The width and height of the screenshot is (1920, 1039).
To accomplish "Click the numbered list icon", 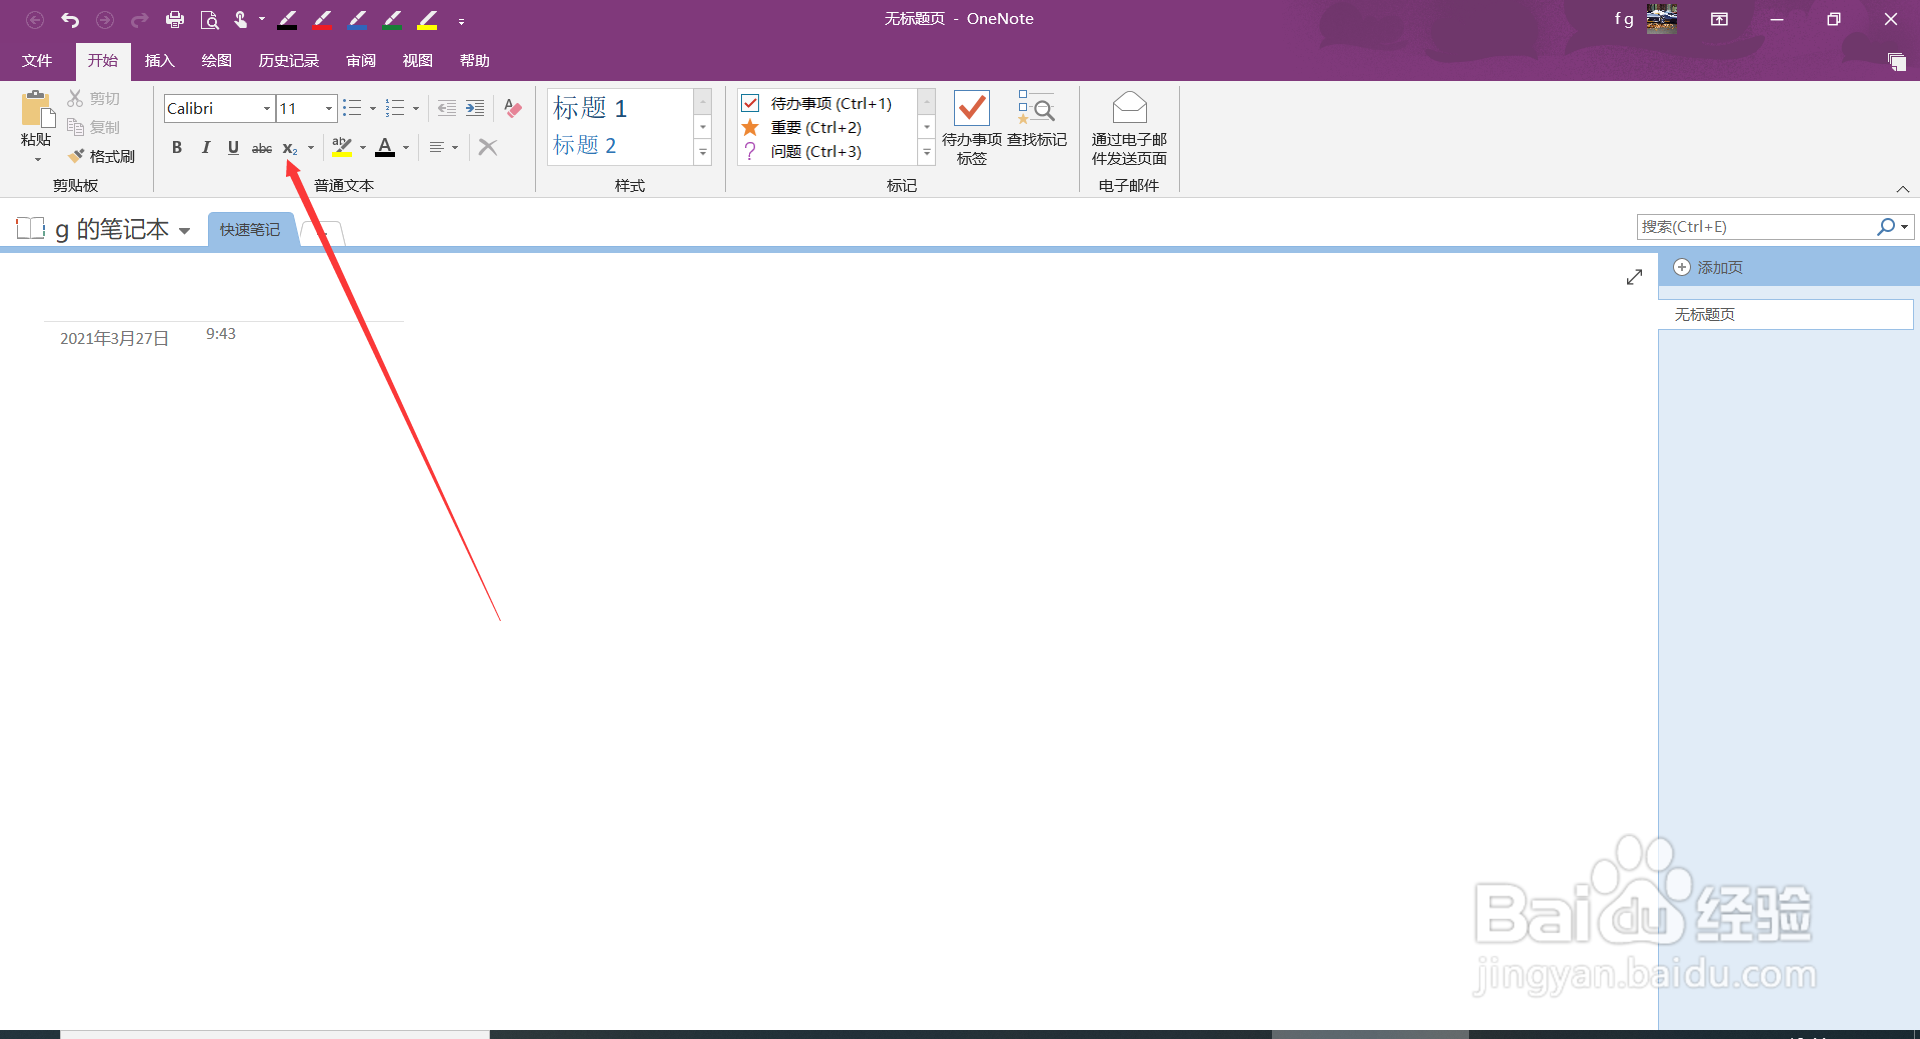I will coord(395,108).
